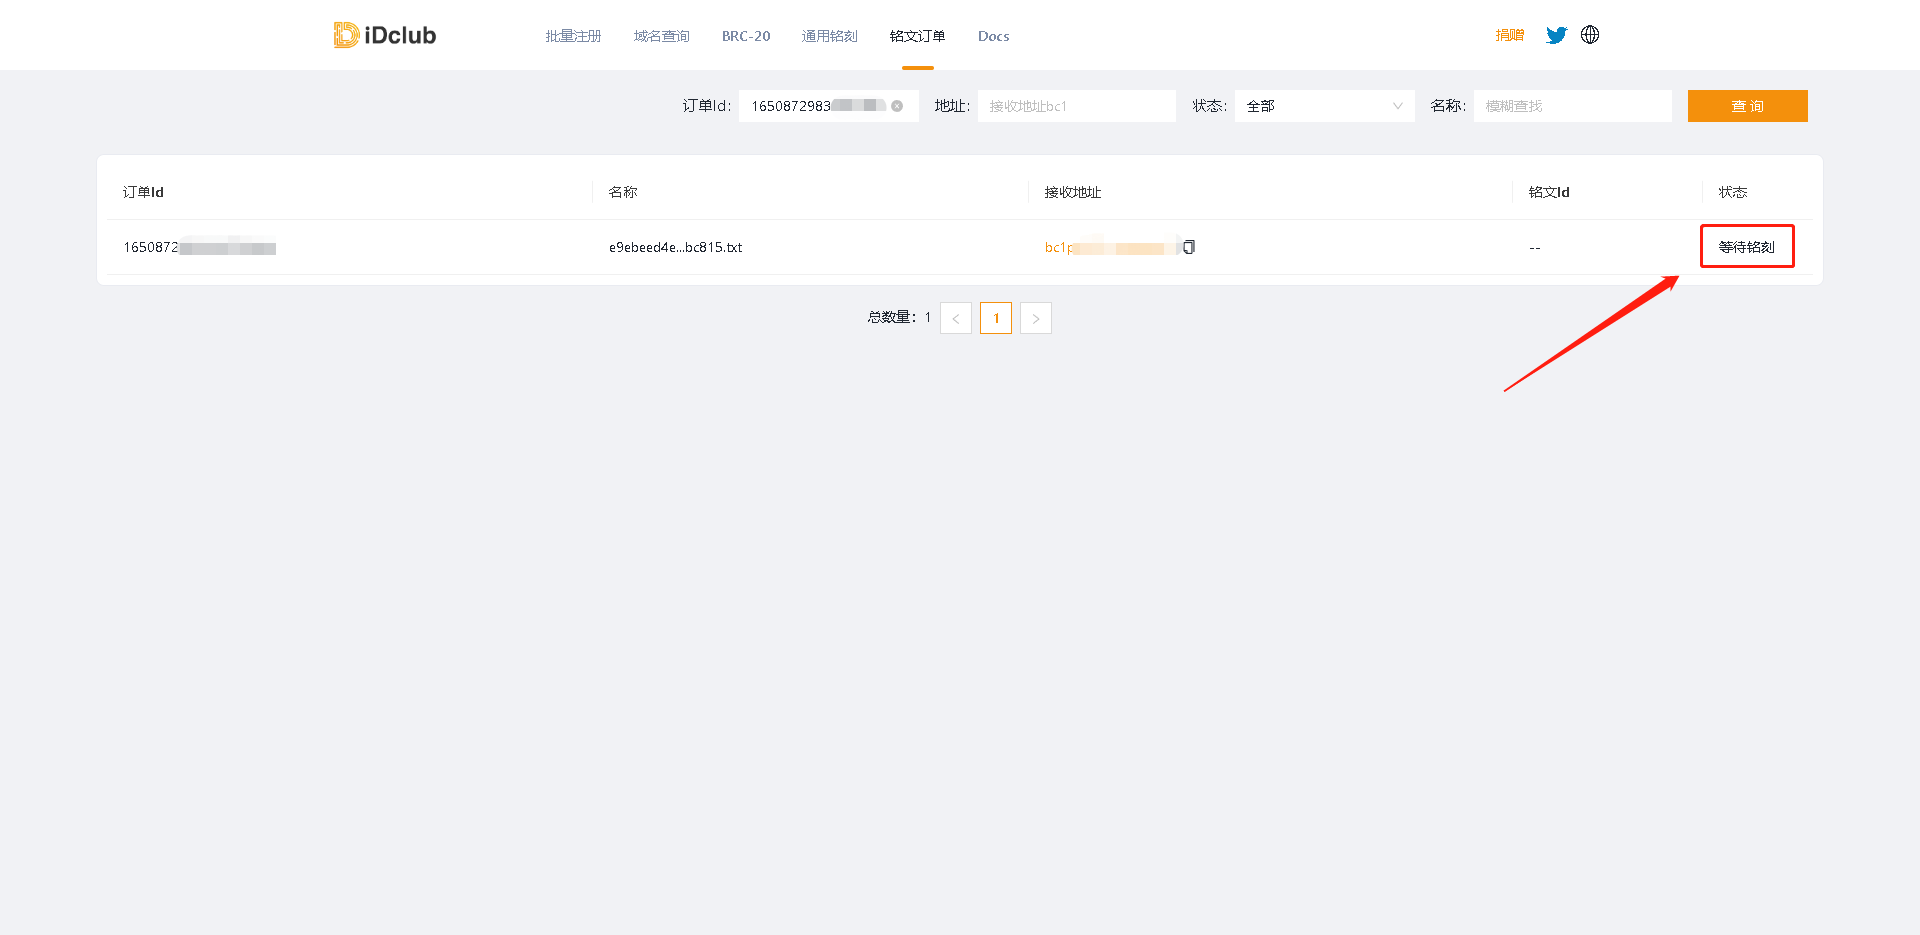Copy the receiving address using the copy icon
Screen dimensions: 1920x935
(x=1189, y=247)
